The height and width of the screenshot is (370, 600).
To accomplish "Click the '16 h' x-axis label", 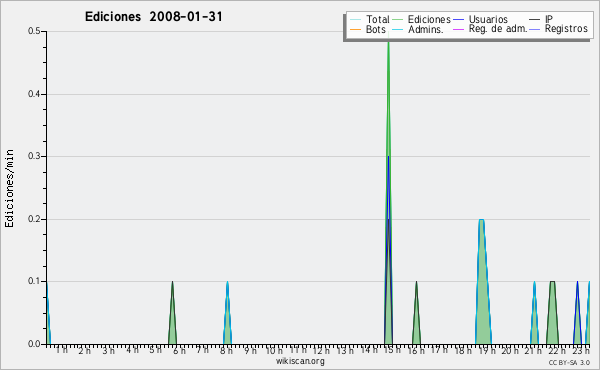I will point(416,350).
